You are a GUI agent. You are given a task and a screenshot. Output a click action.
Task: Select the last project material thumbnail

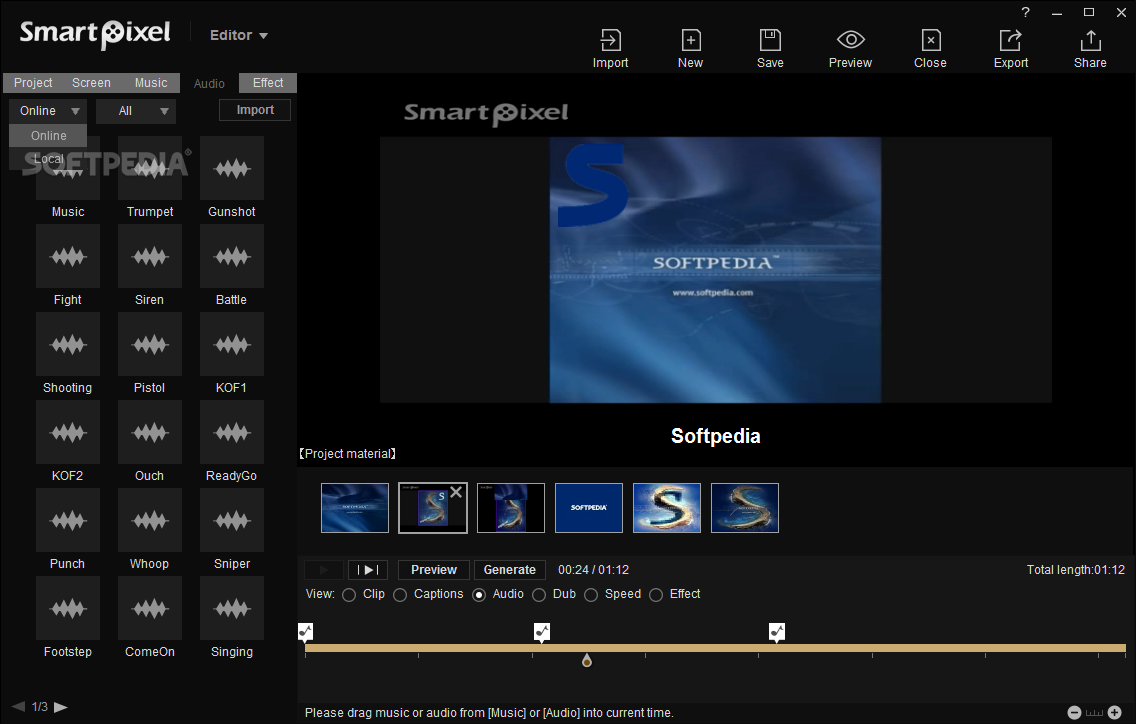tap(745, 508)
